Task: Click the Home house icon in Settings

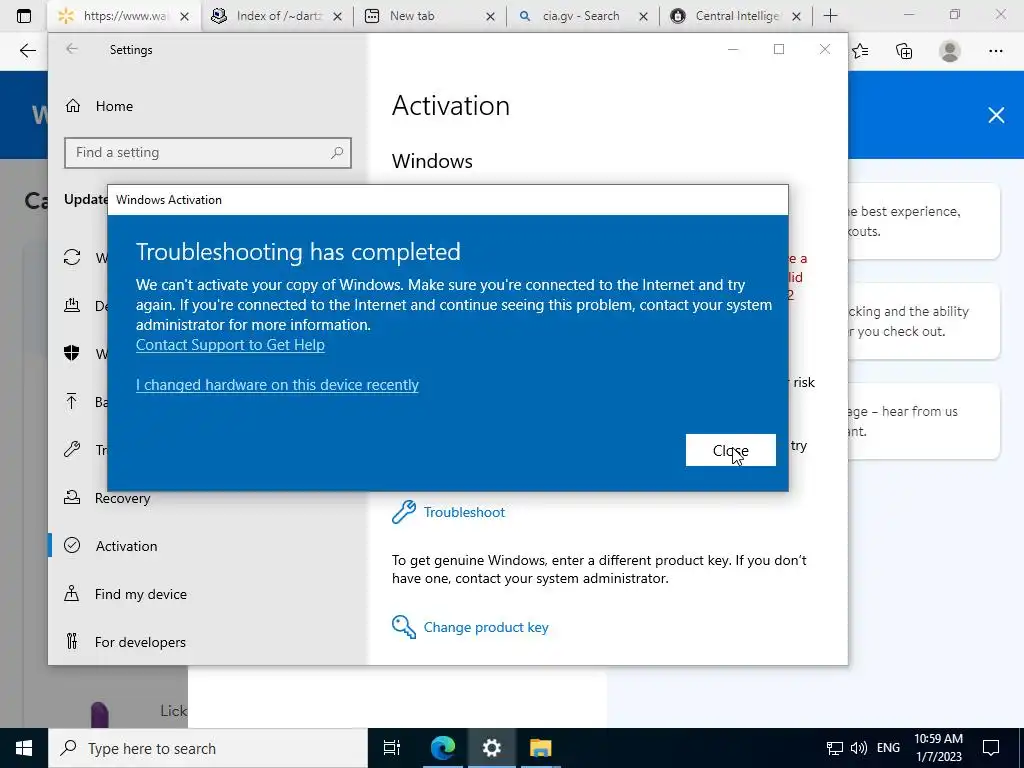Action: pos(72,106)
